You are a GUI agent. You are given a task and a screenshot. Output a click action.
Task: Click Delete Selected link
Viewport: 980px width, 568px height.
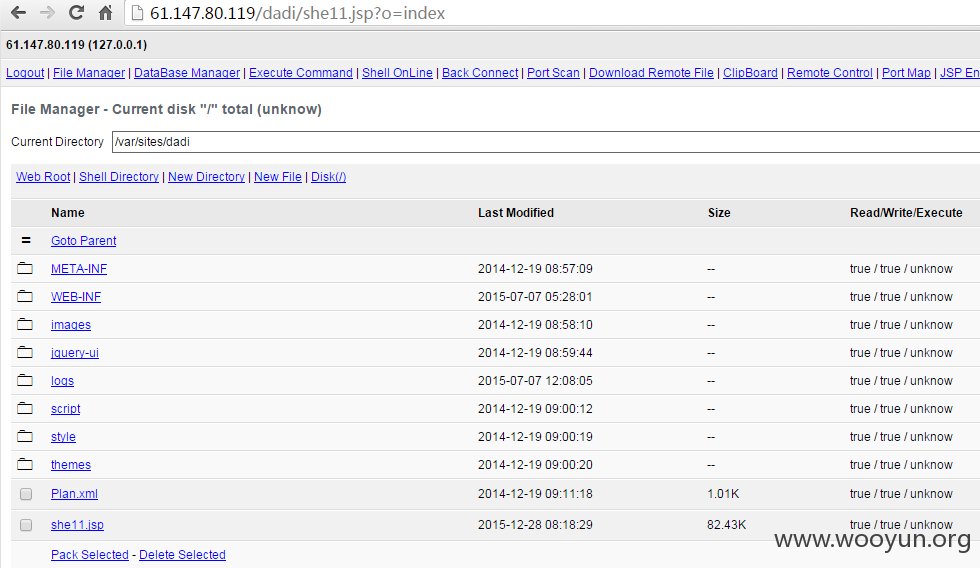coord(182,554)
